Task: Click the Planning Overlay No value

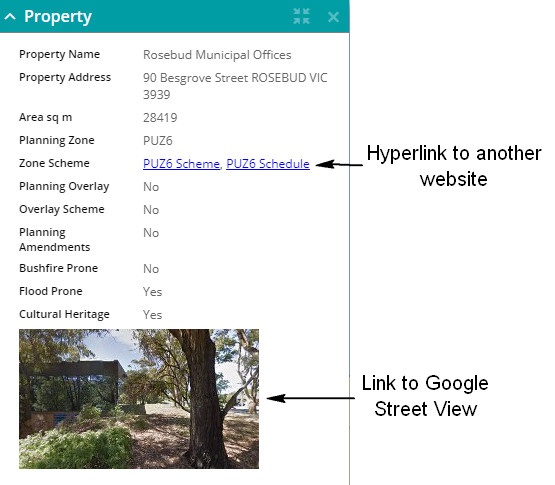Action: click(151, 187)
